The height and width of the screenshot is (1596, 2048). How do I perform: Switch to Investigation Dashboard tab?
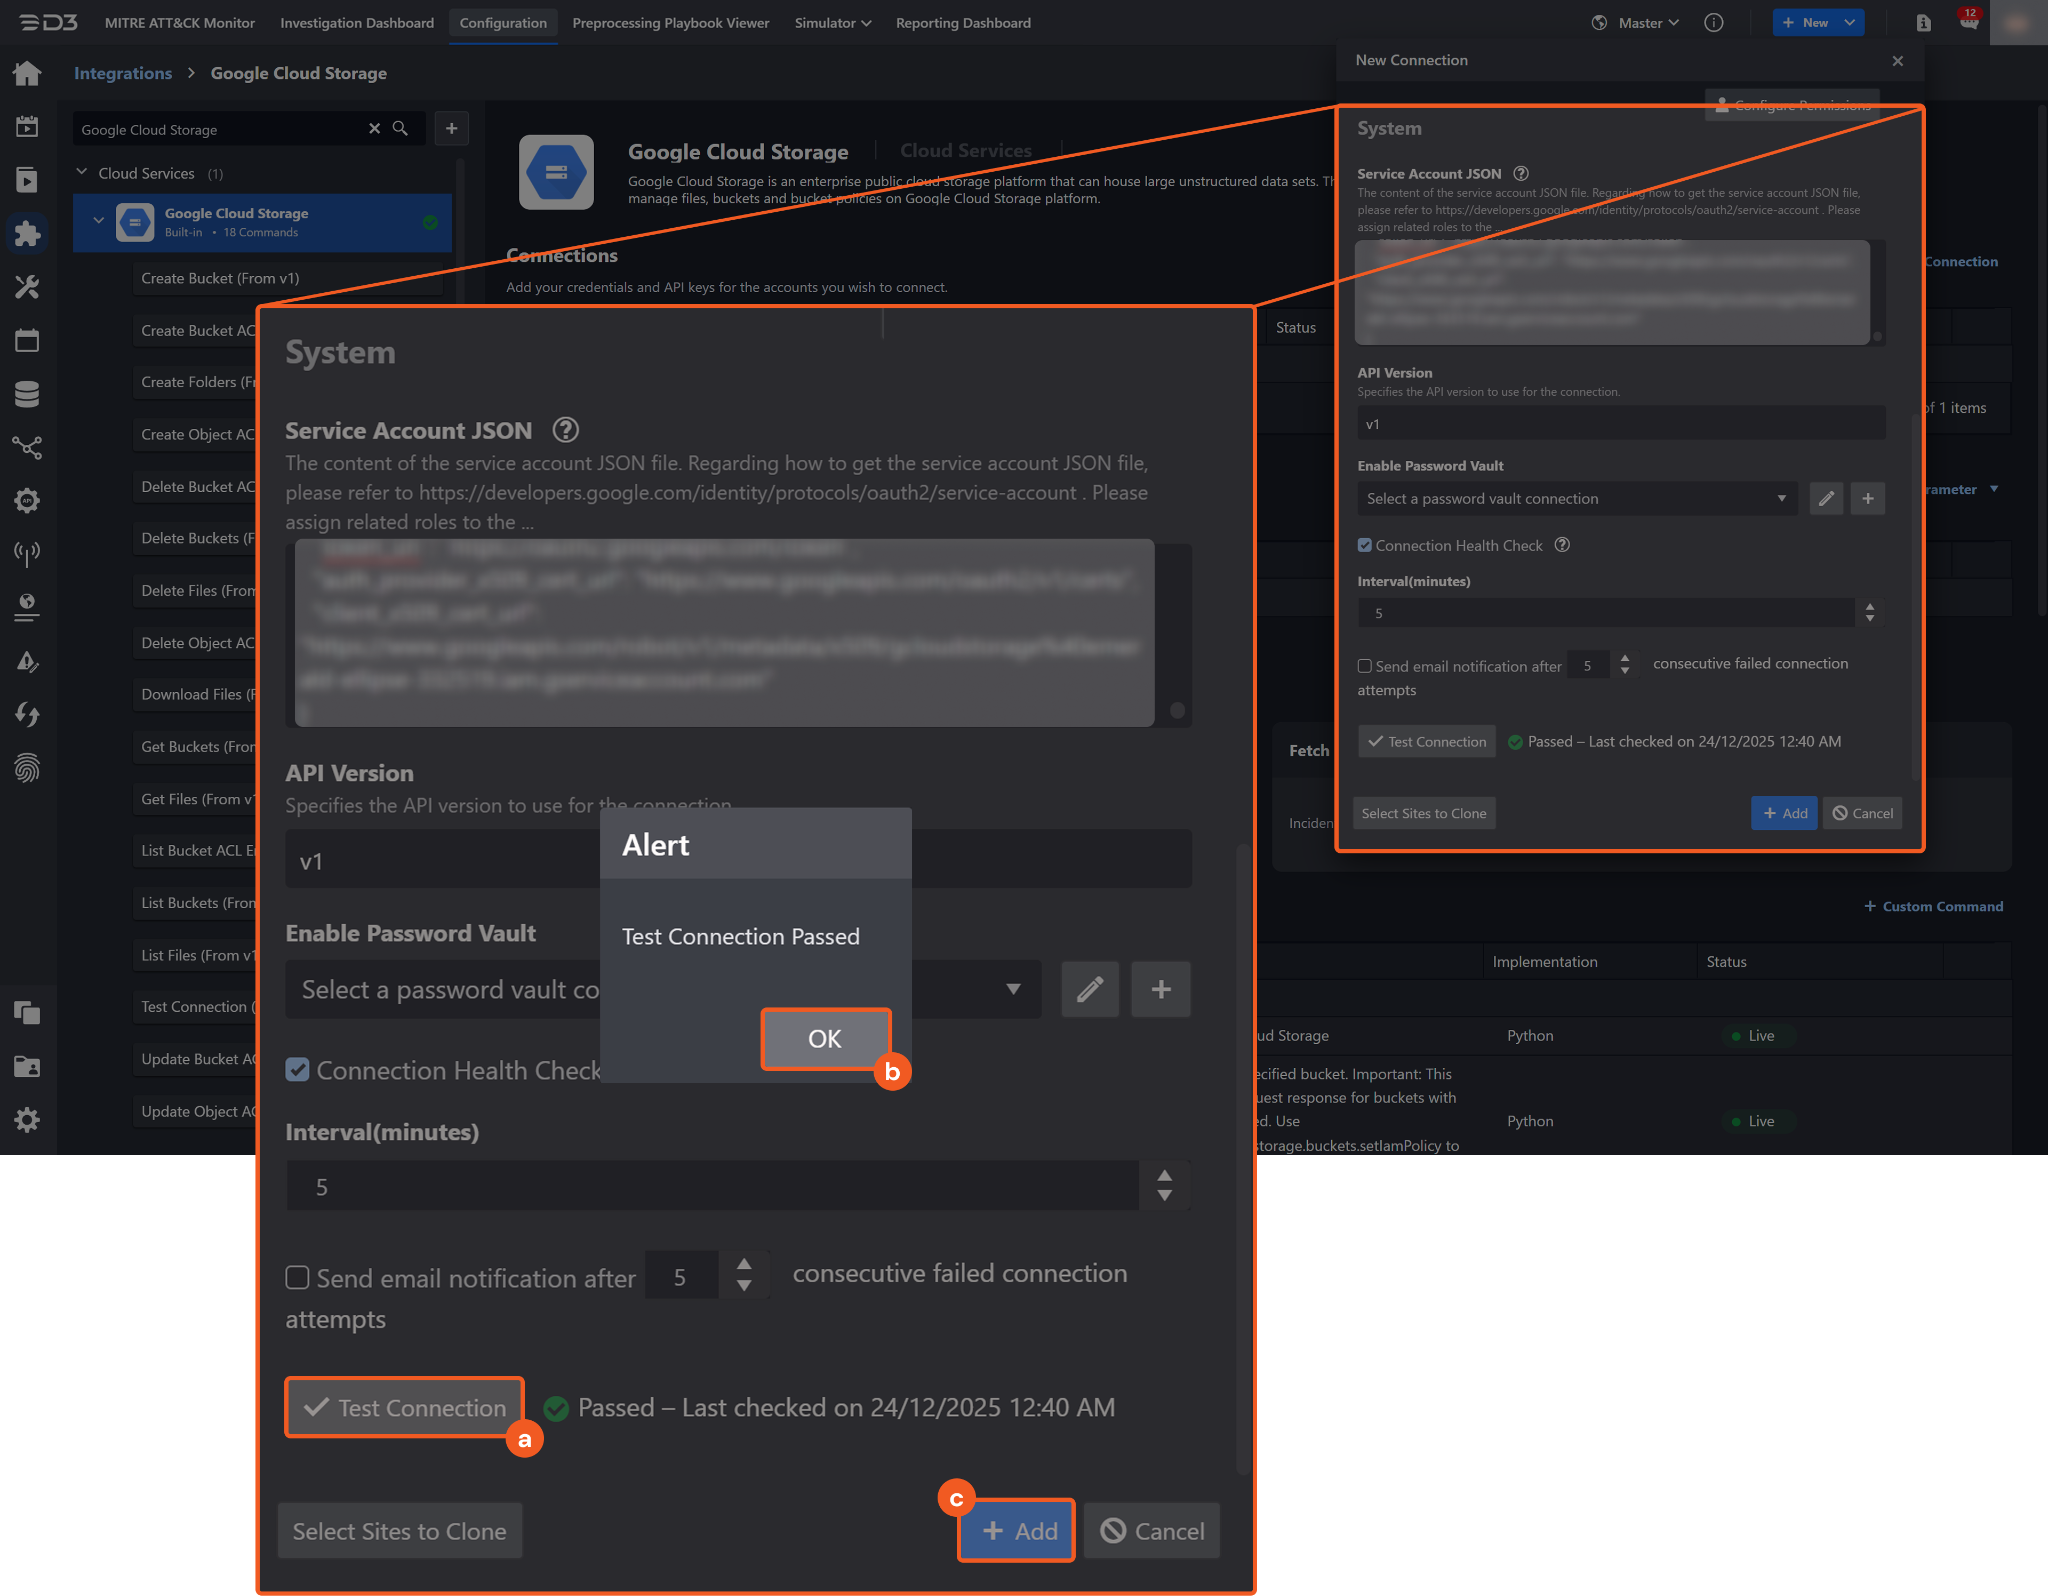click(x=356, y=23)
